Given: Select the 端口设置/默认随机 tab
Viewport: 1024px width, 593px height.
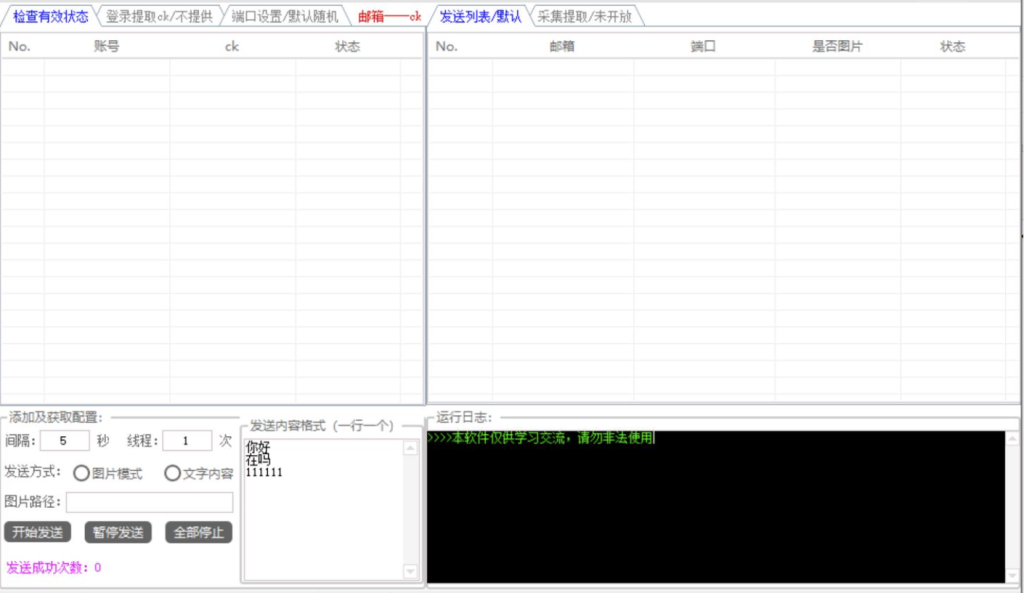Looking at the screenshot, I should pyautogui.click(x=284, y=16).
